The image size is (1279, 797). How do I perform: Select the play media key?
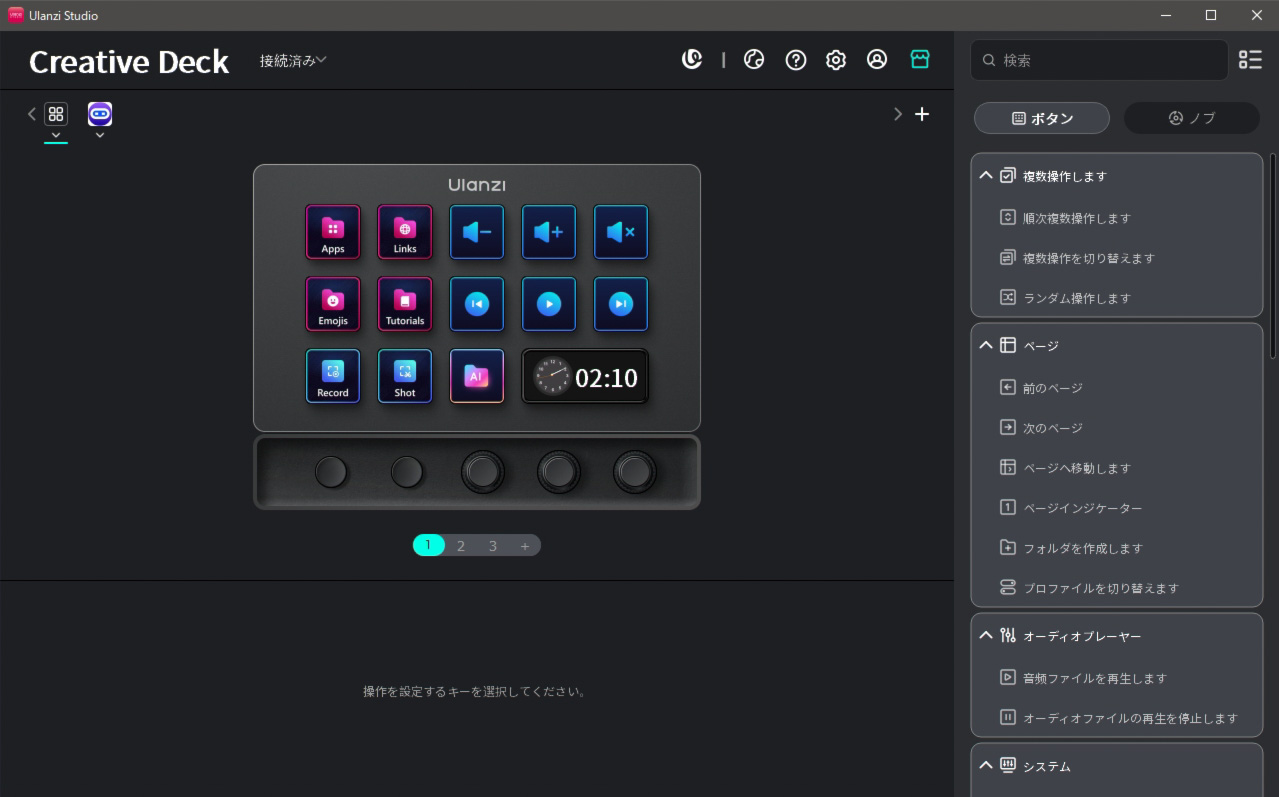pos(549,304)
